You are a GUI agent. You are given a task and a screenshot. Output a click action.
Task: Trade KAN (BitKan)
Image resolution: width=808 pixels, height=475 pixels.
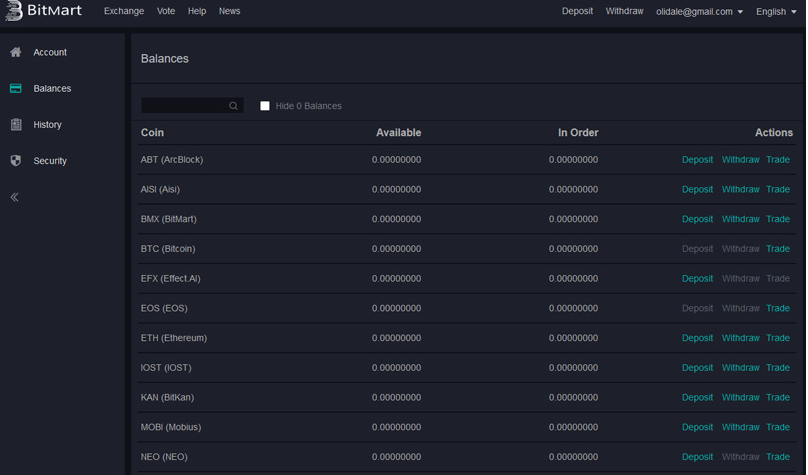(778, 397)
